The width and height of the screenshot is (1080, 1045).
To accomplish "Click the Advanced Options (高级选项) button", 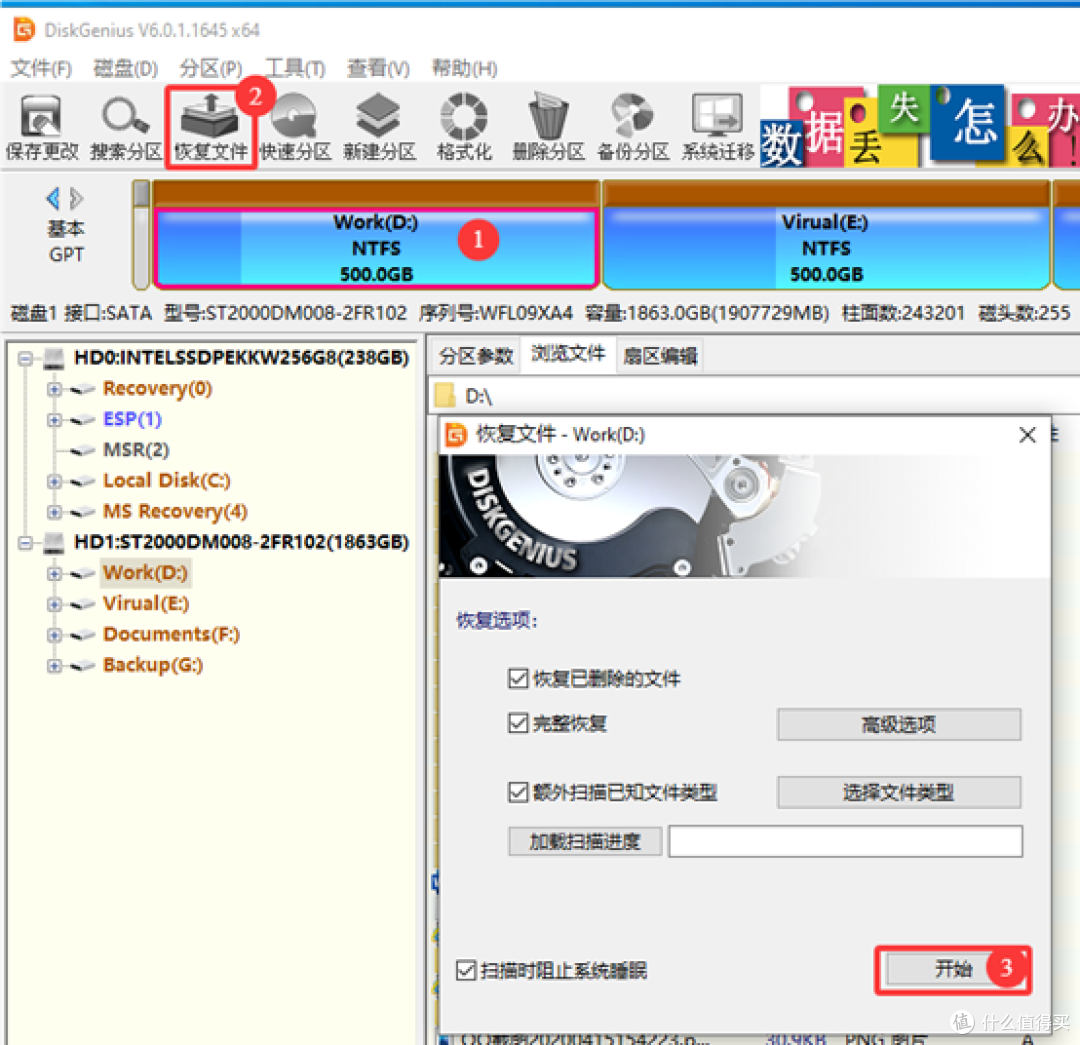I will point(899,724).
